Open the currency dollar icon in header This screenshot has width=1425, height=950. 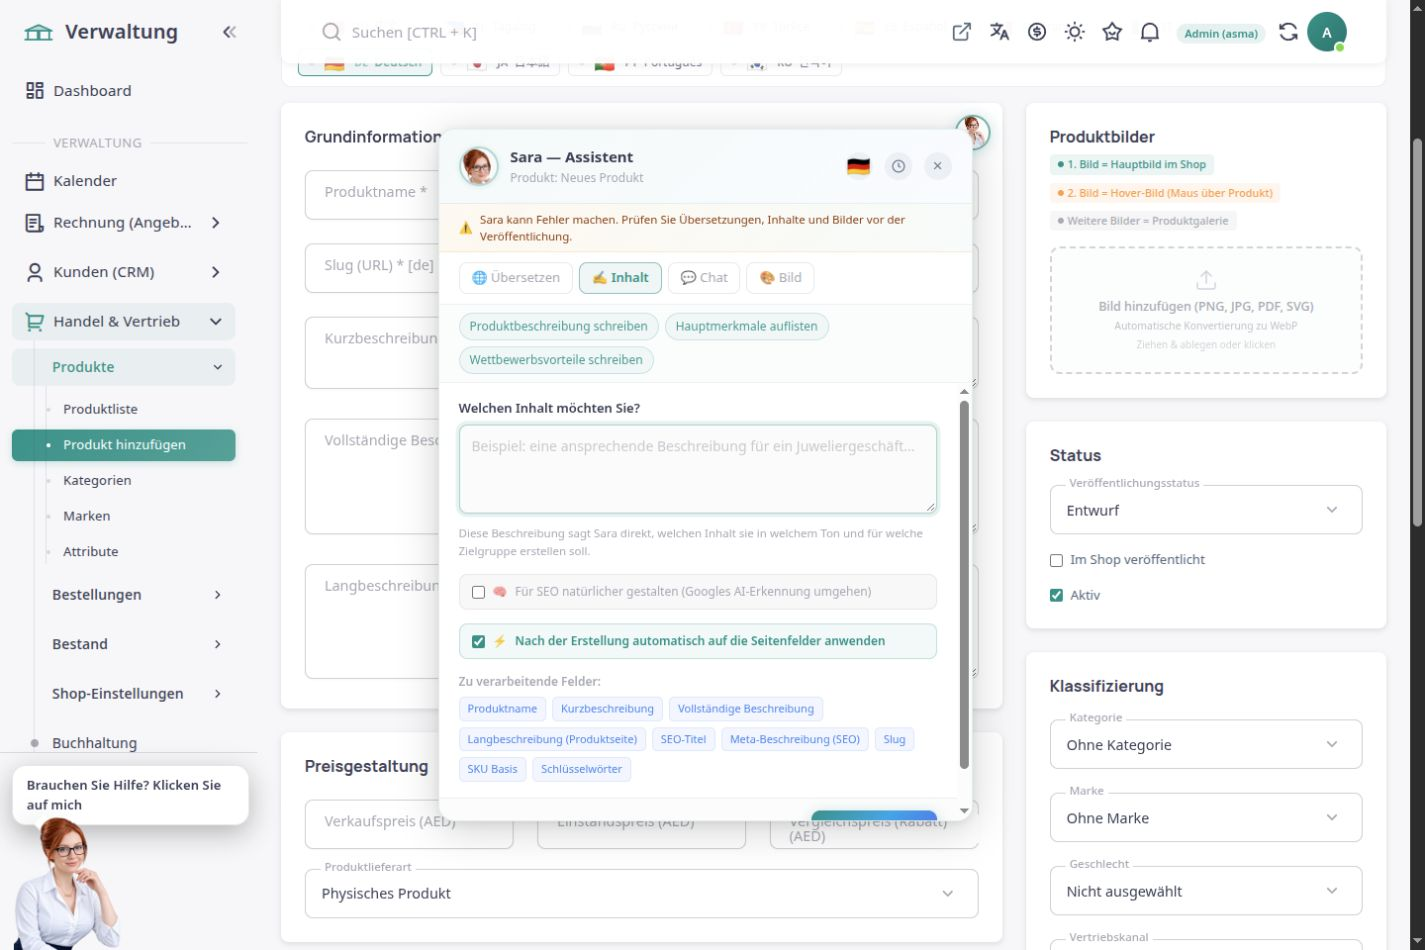1037,32
